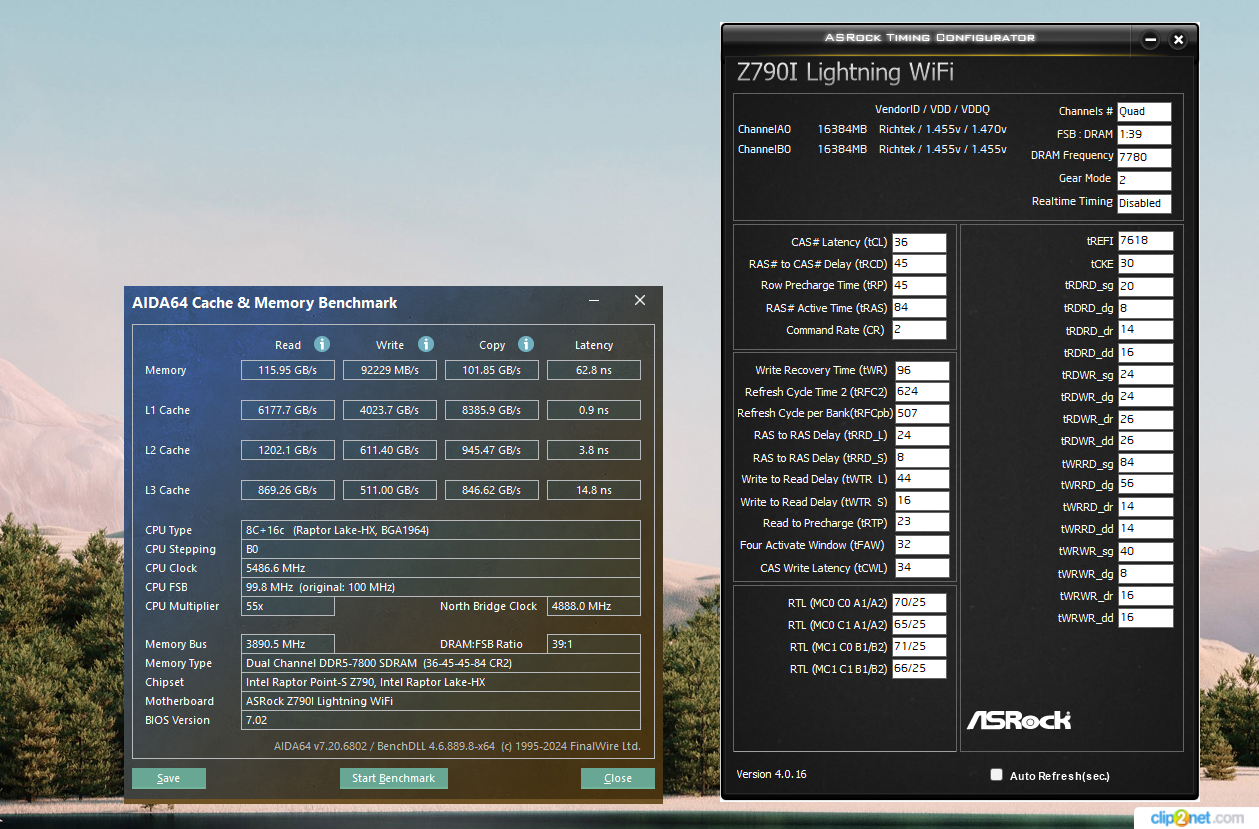Click the tRFCpb field showing 507
Image resolution: width=1259 pixels, height=829 pixels.
pos(922,413)
